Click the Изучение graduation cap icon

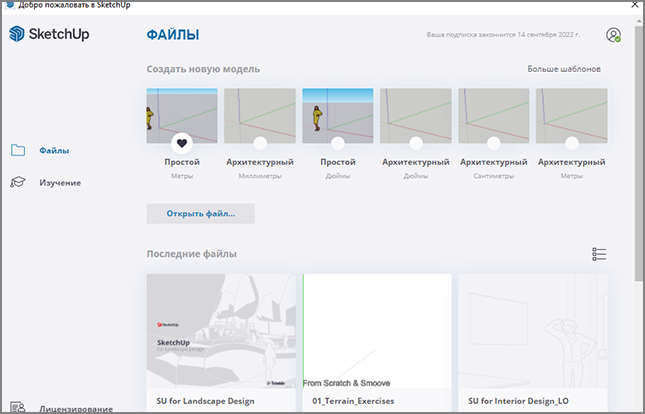coord(18,182)
